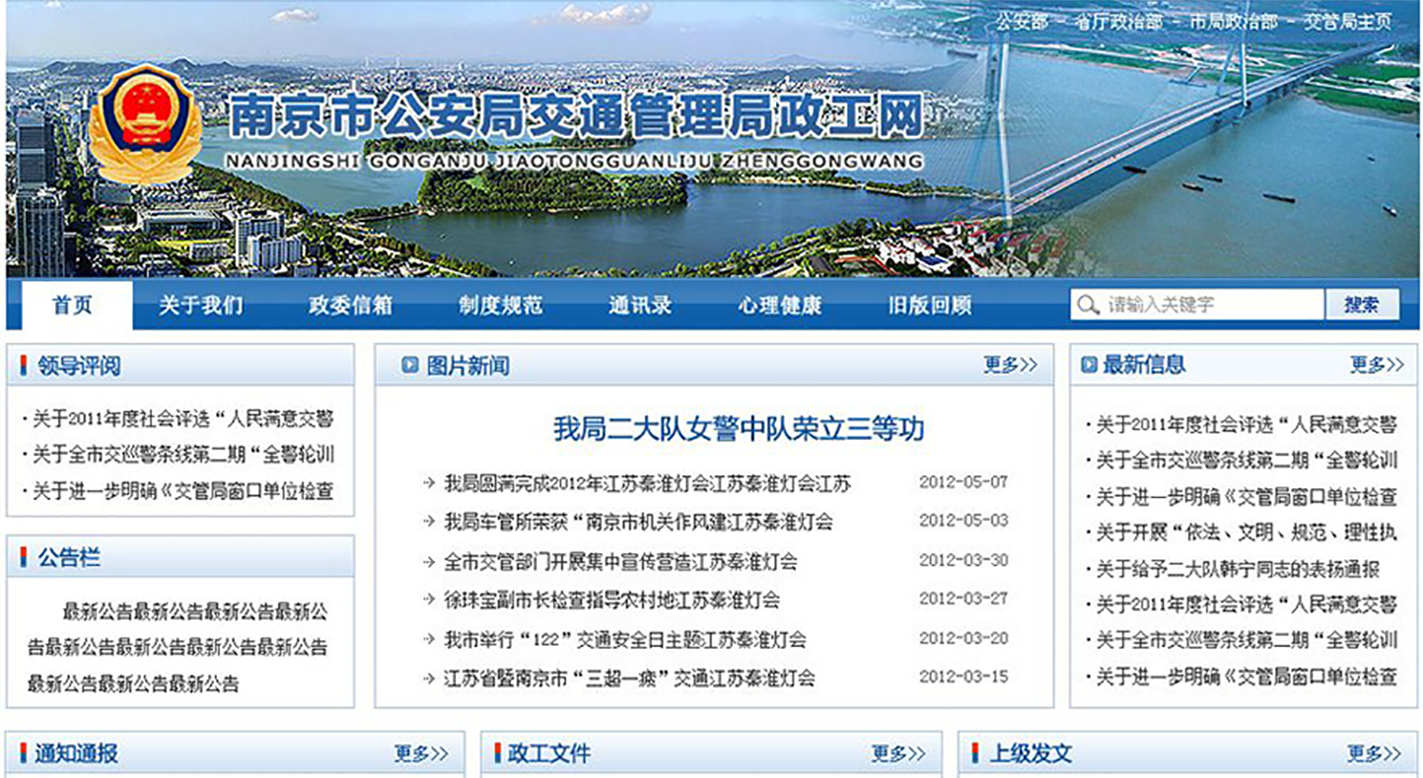Screen dimensions: 1423x778
Task: Open the 心理健康 navigation item
Action: pos(780,306)
